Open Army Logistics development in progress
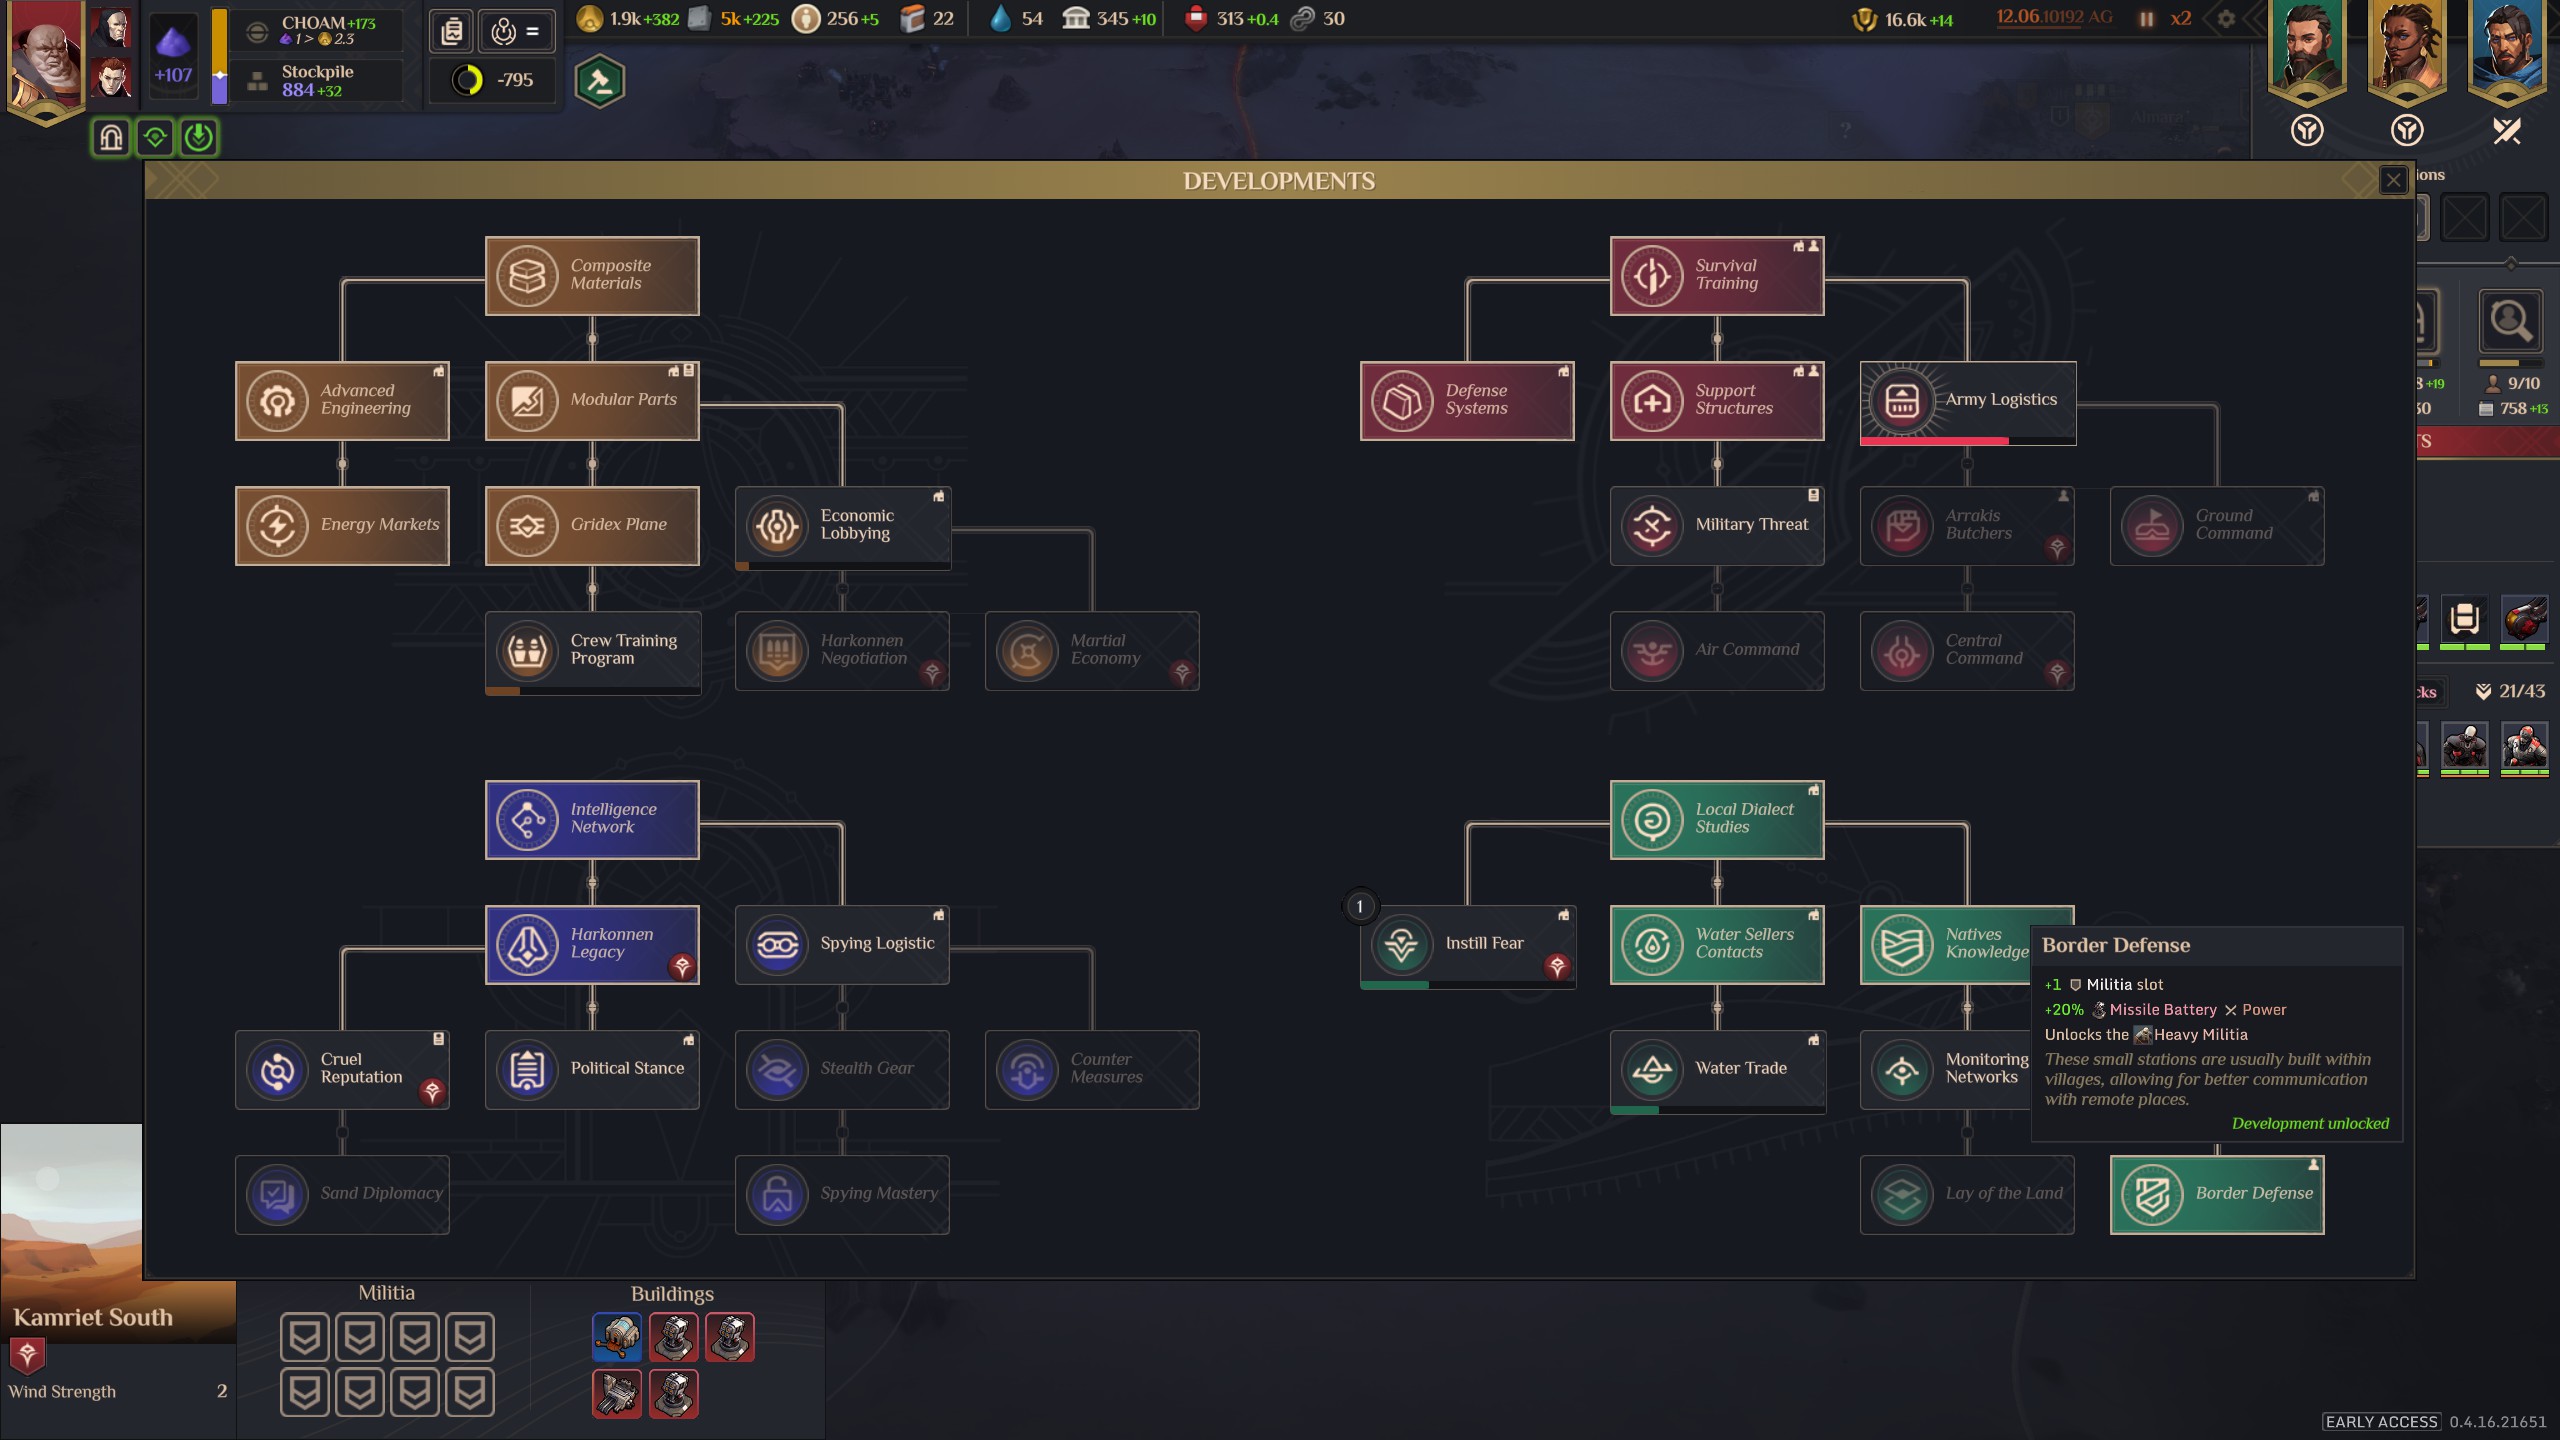The width and height of the screenshot is (2560, 1440). pyautogui.click(x=1968, y=403)
